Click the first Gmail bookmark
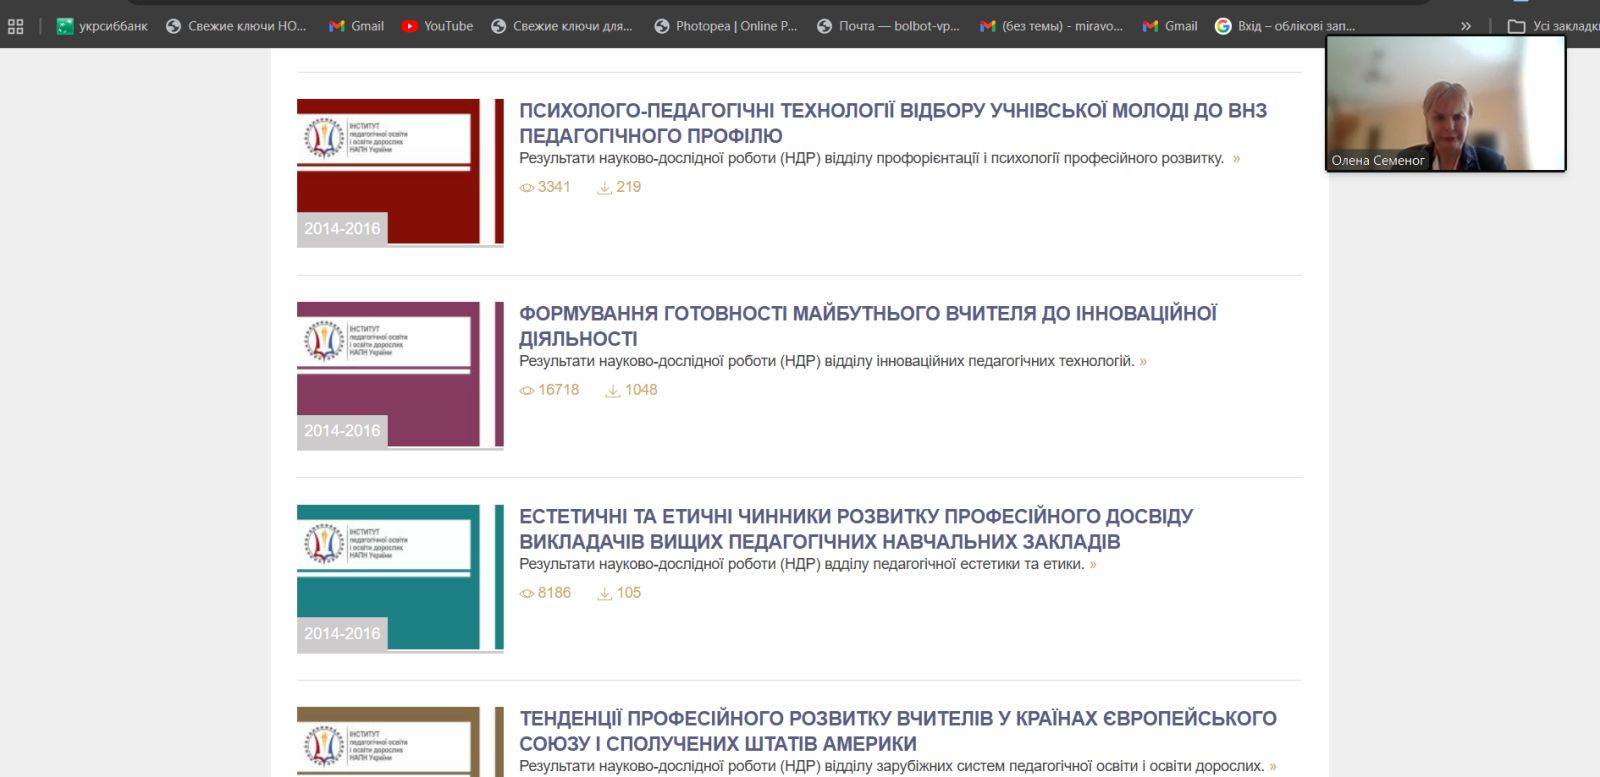 pos(357,26)
